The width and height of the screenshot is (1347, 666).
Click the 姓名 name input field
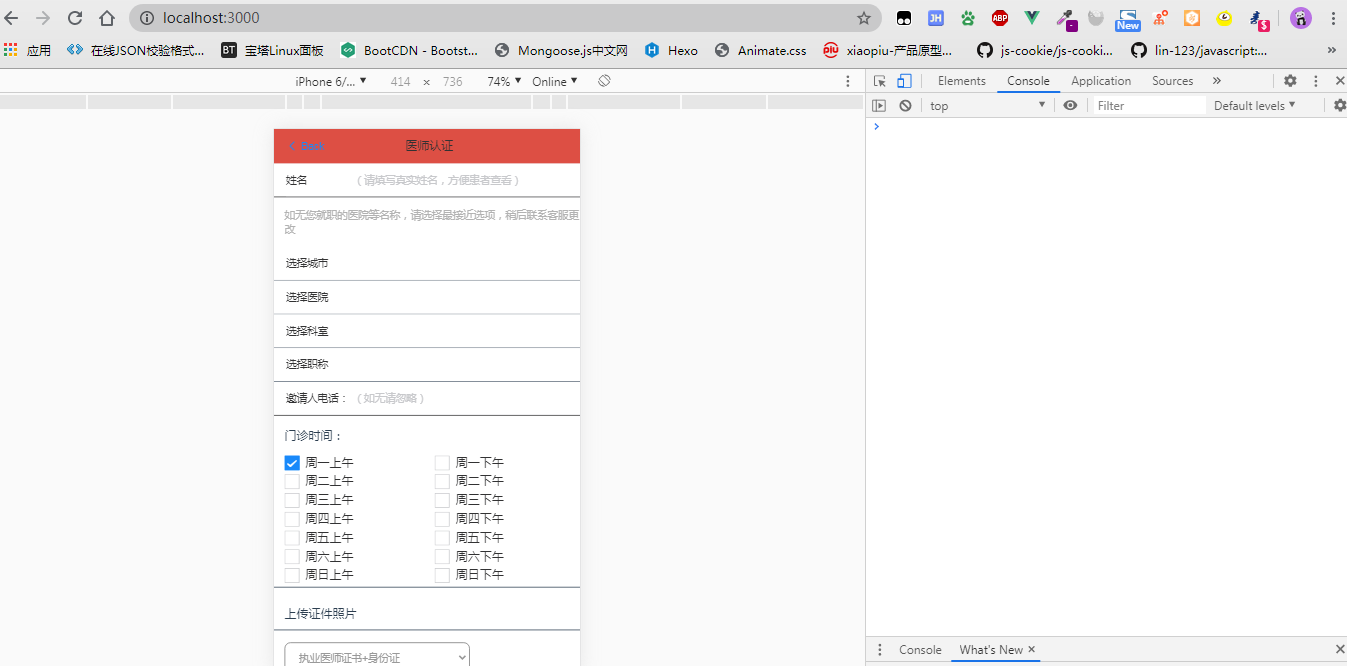pyautogui.click(x=465, y=180)
